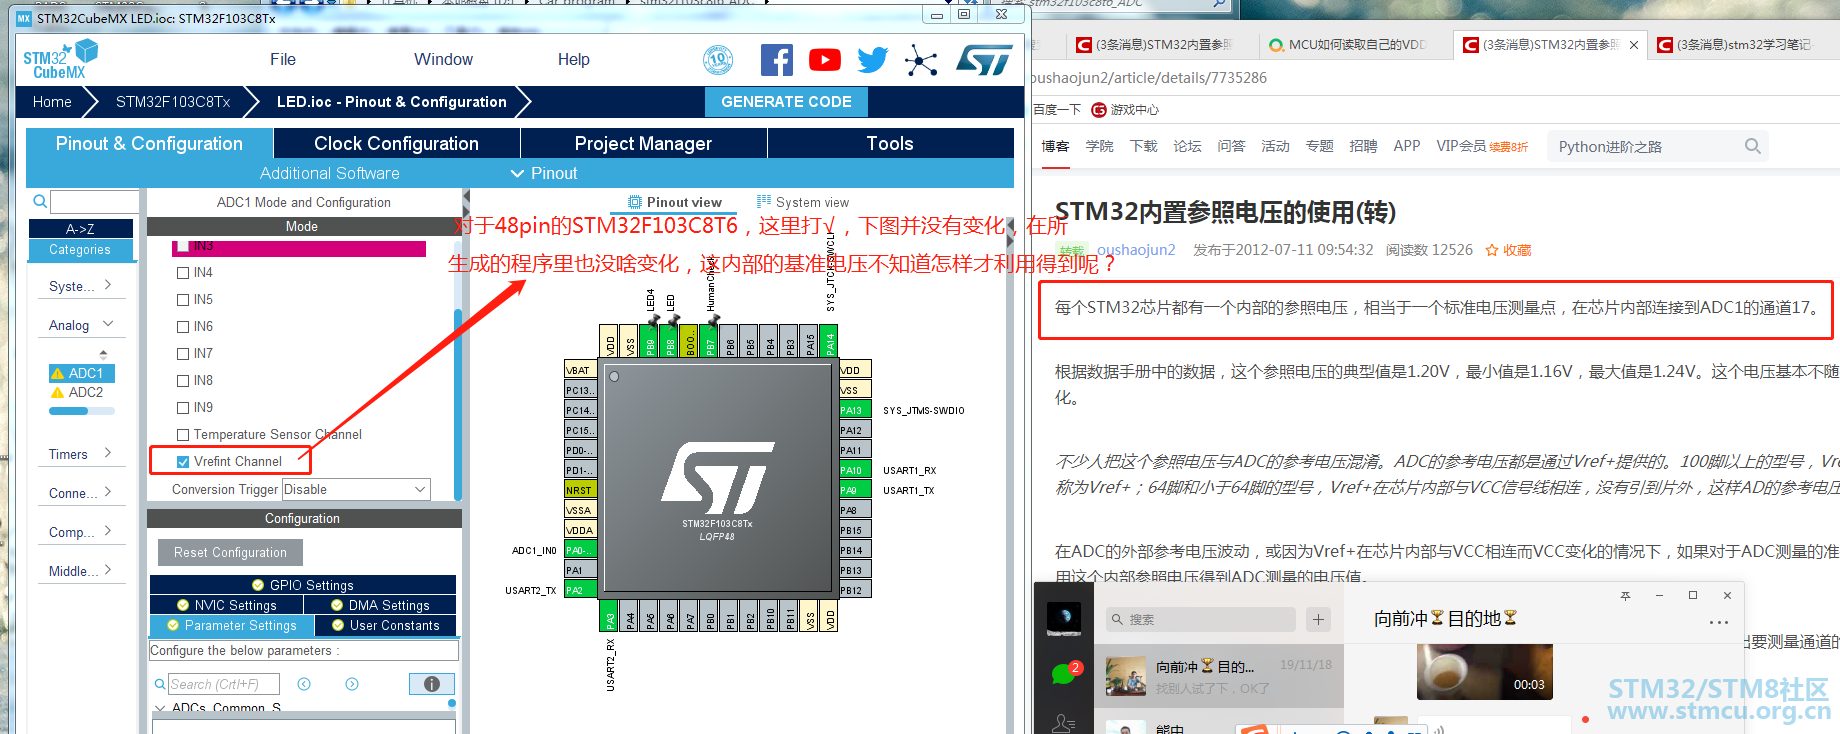1840x734 pixels.
Task: Click the Reset Configuration button
Action: (x=230, y=553)
